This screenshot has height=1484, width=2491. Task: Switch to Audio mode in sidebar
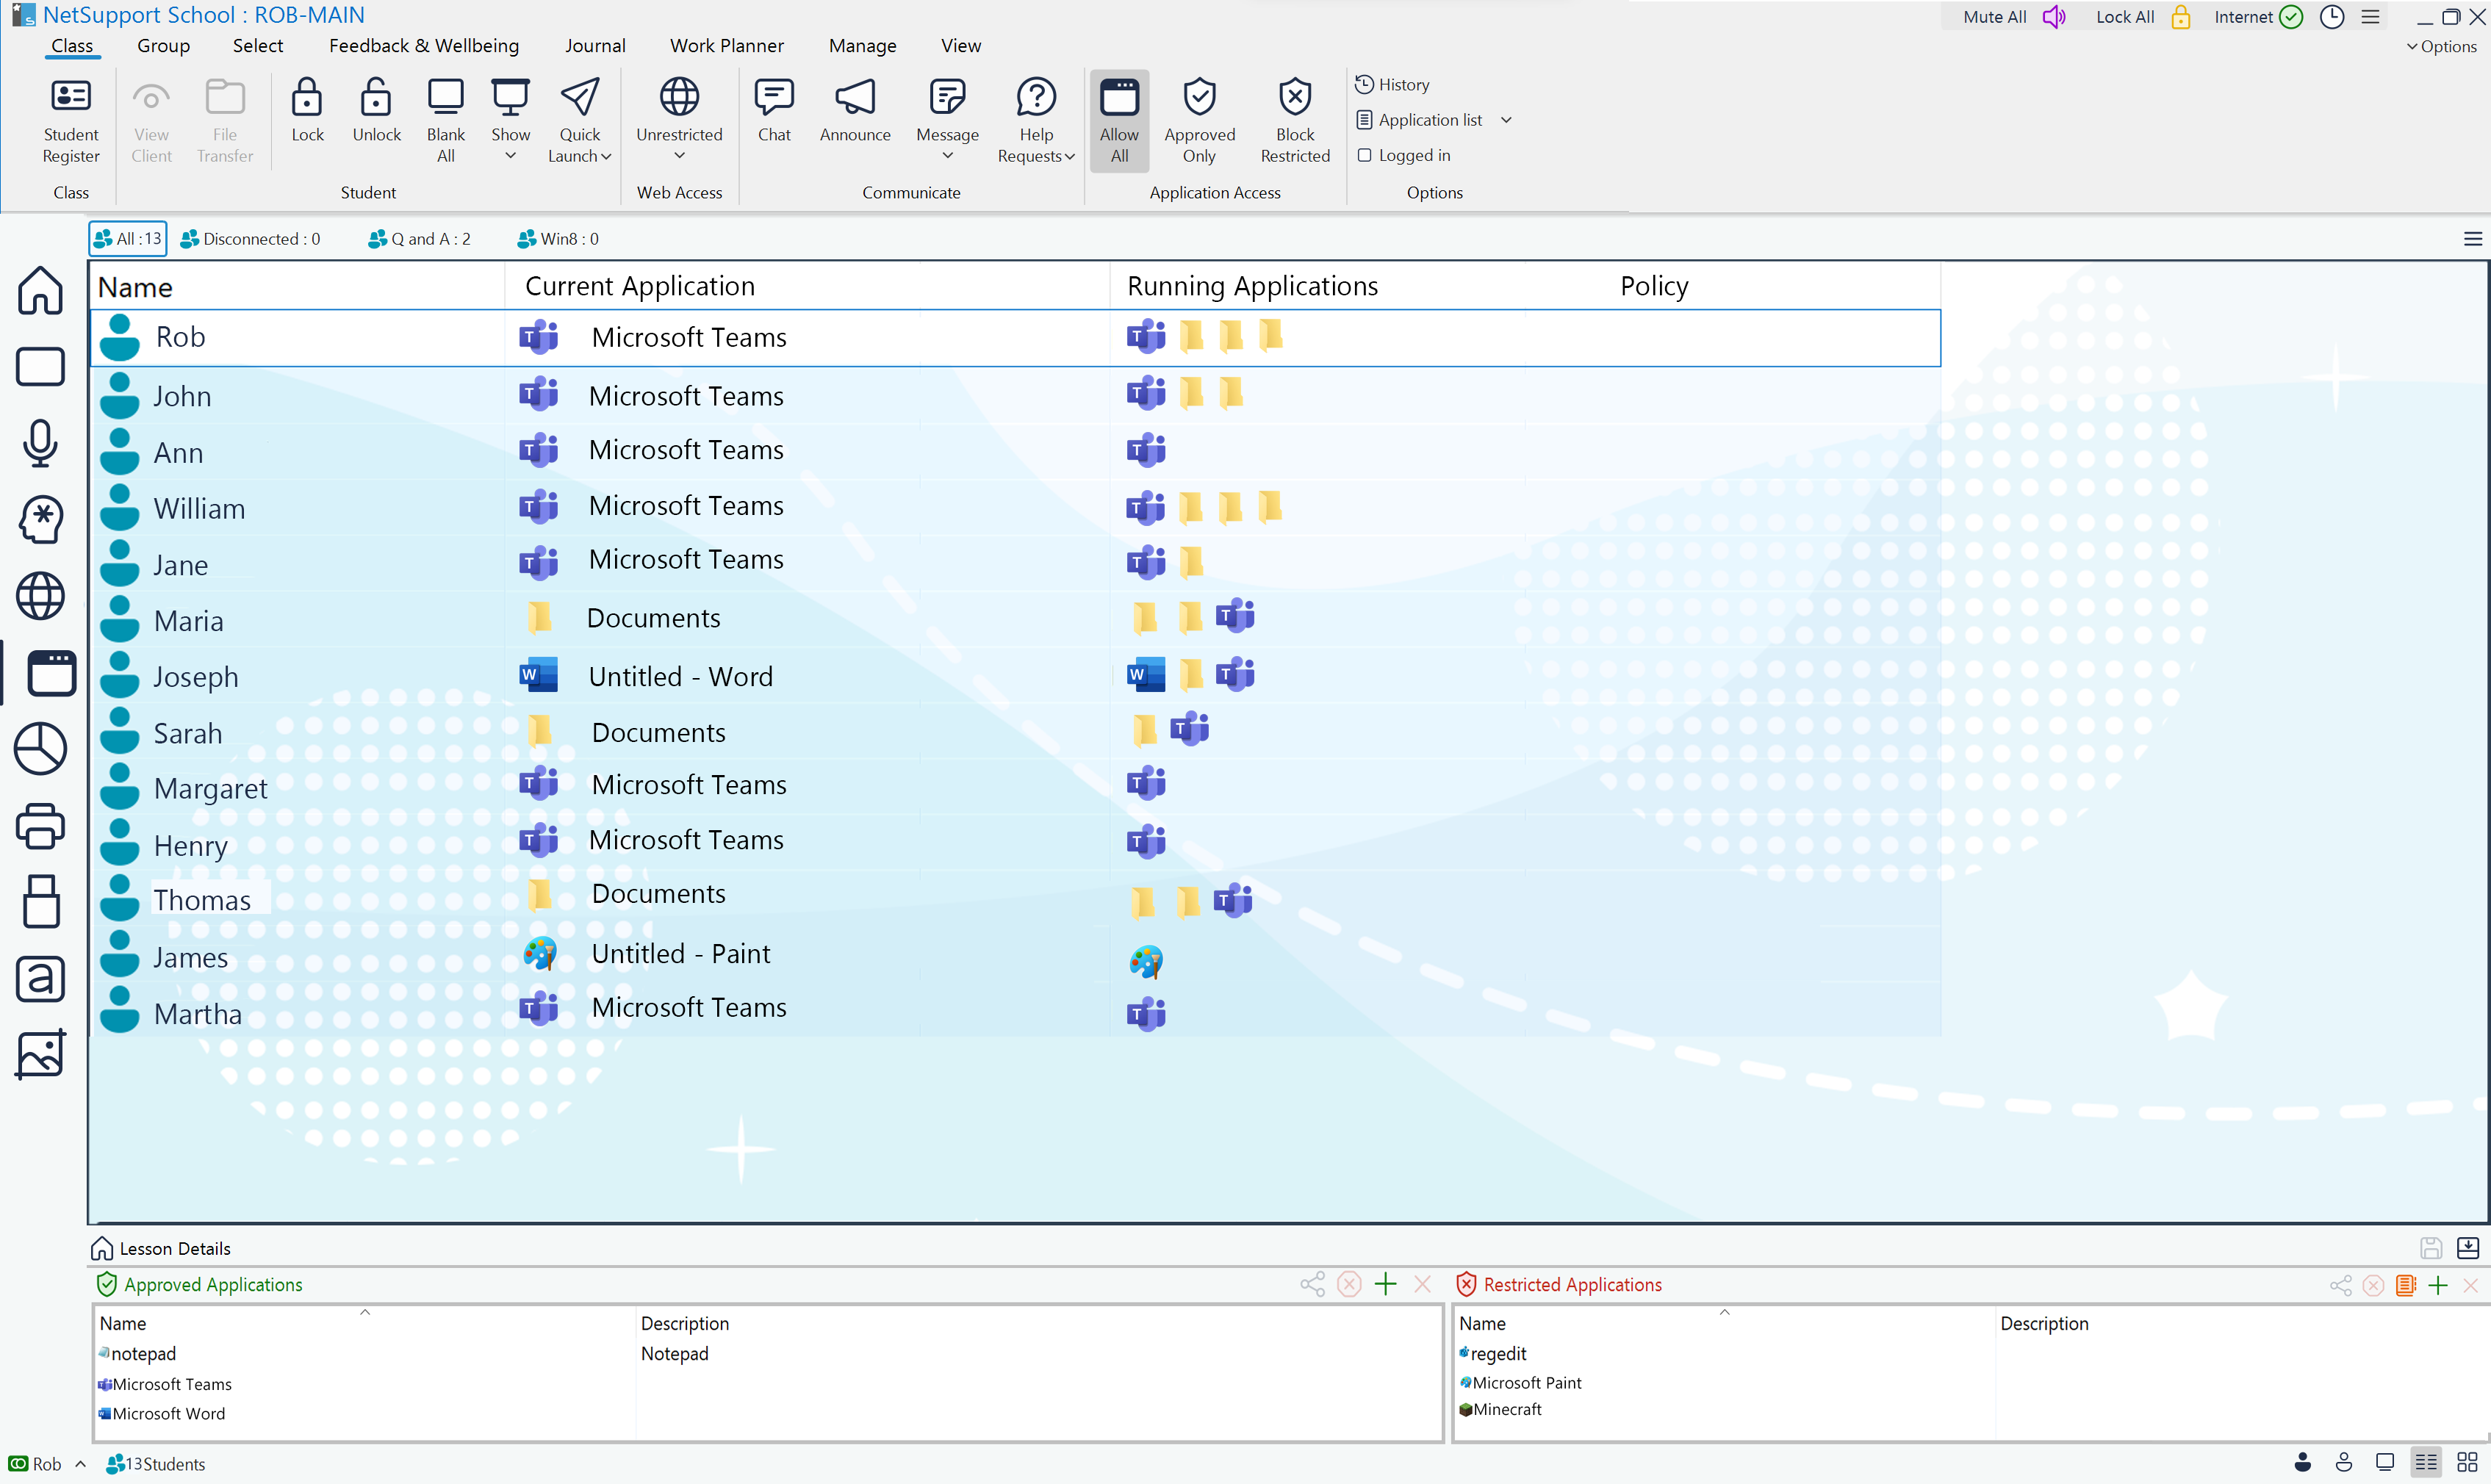[x=40, y=443]
